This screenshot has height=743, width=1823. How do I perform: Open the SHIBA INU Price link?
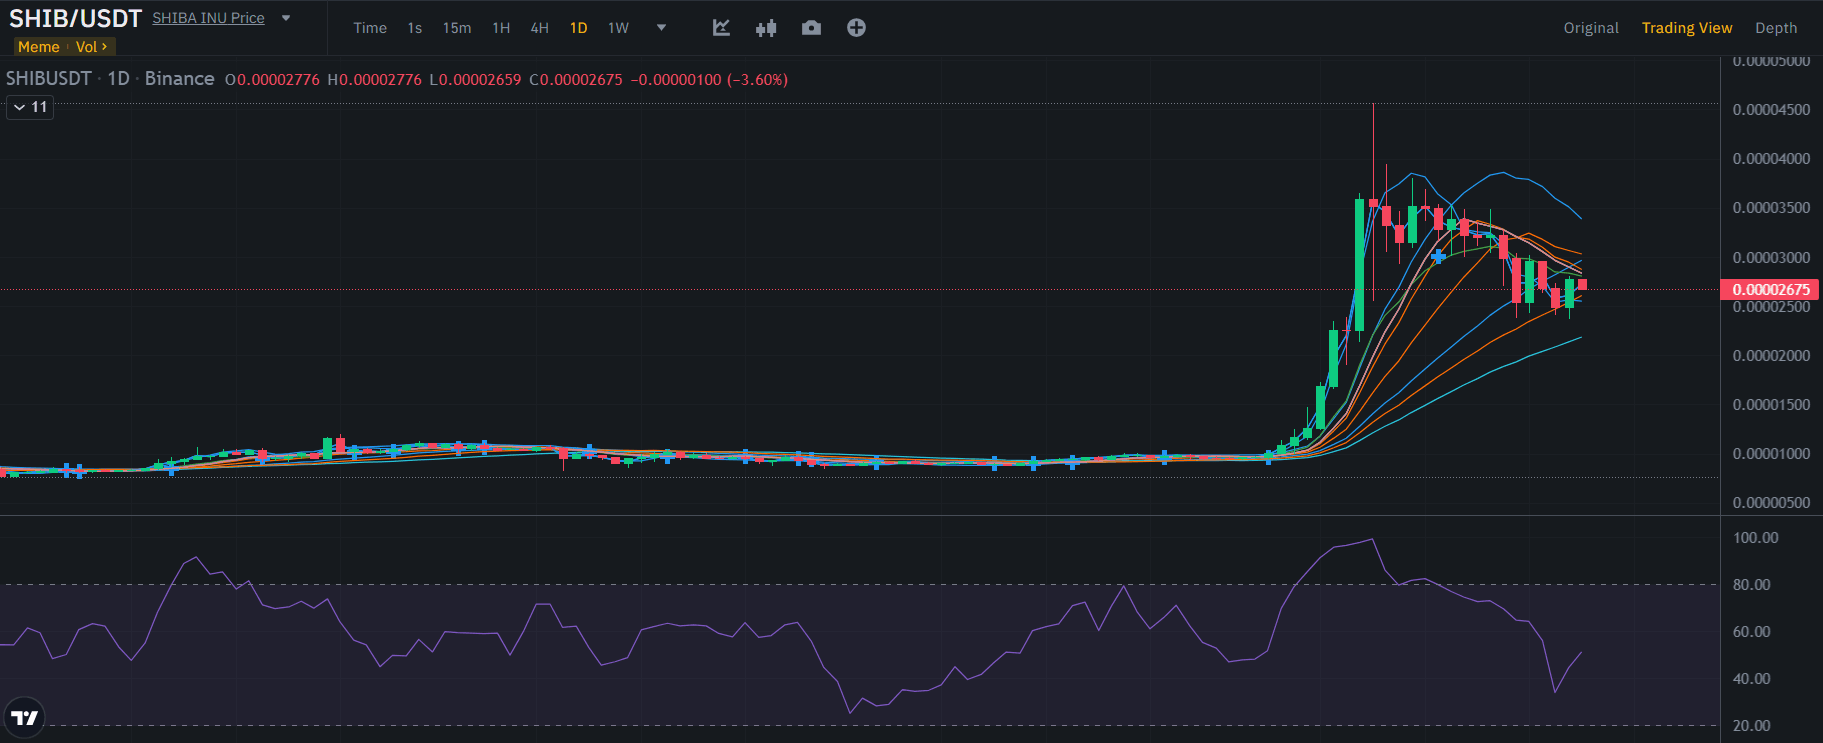pos(208,18)
